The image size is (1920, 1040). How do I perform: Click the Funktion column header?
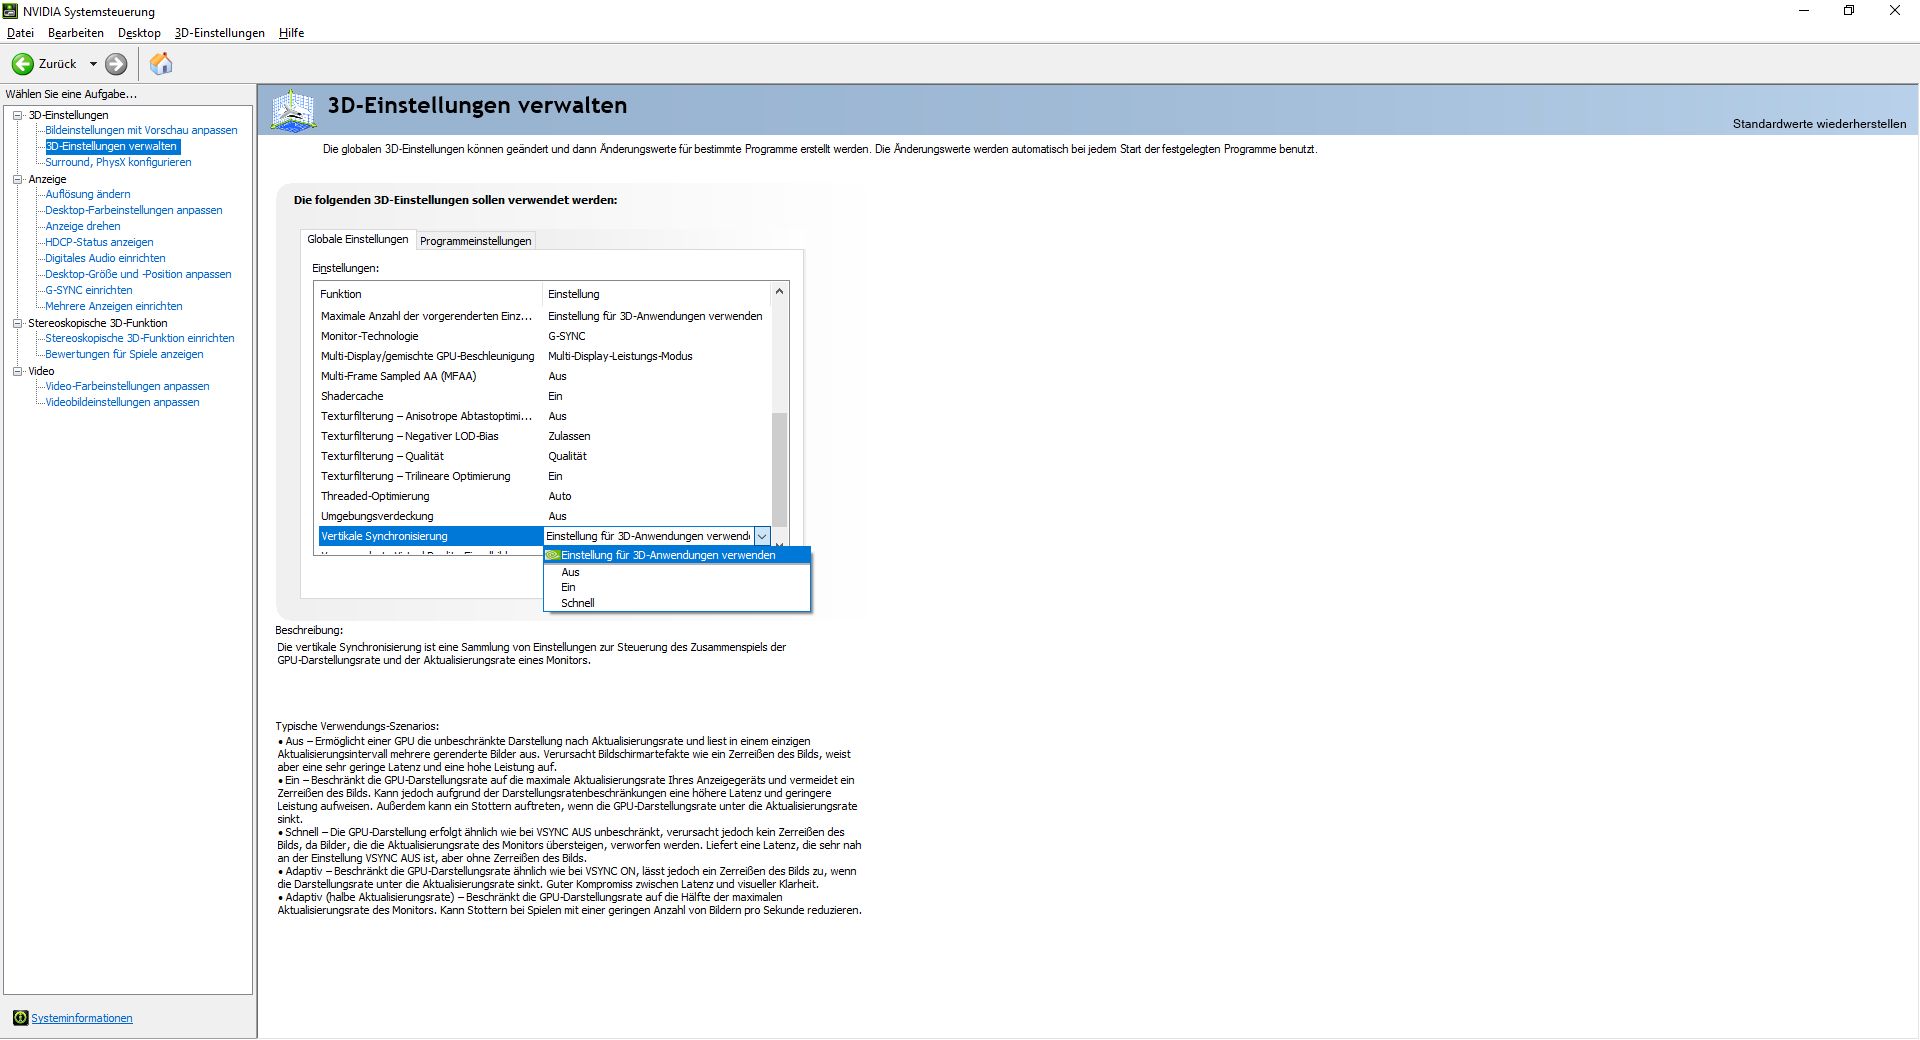tap(429, 294)
